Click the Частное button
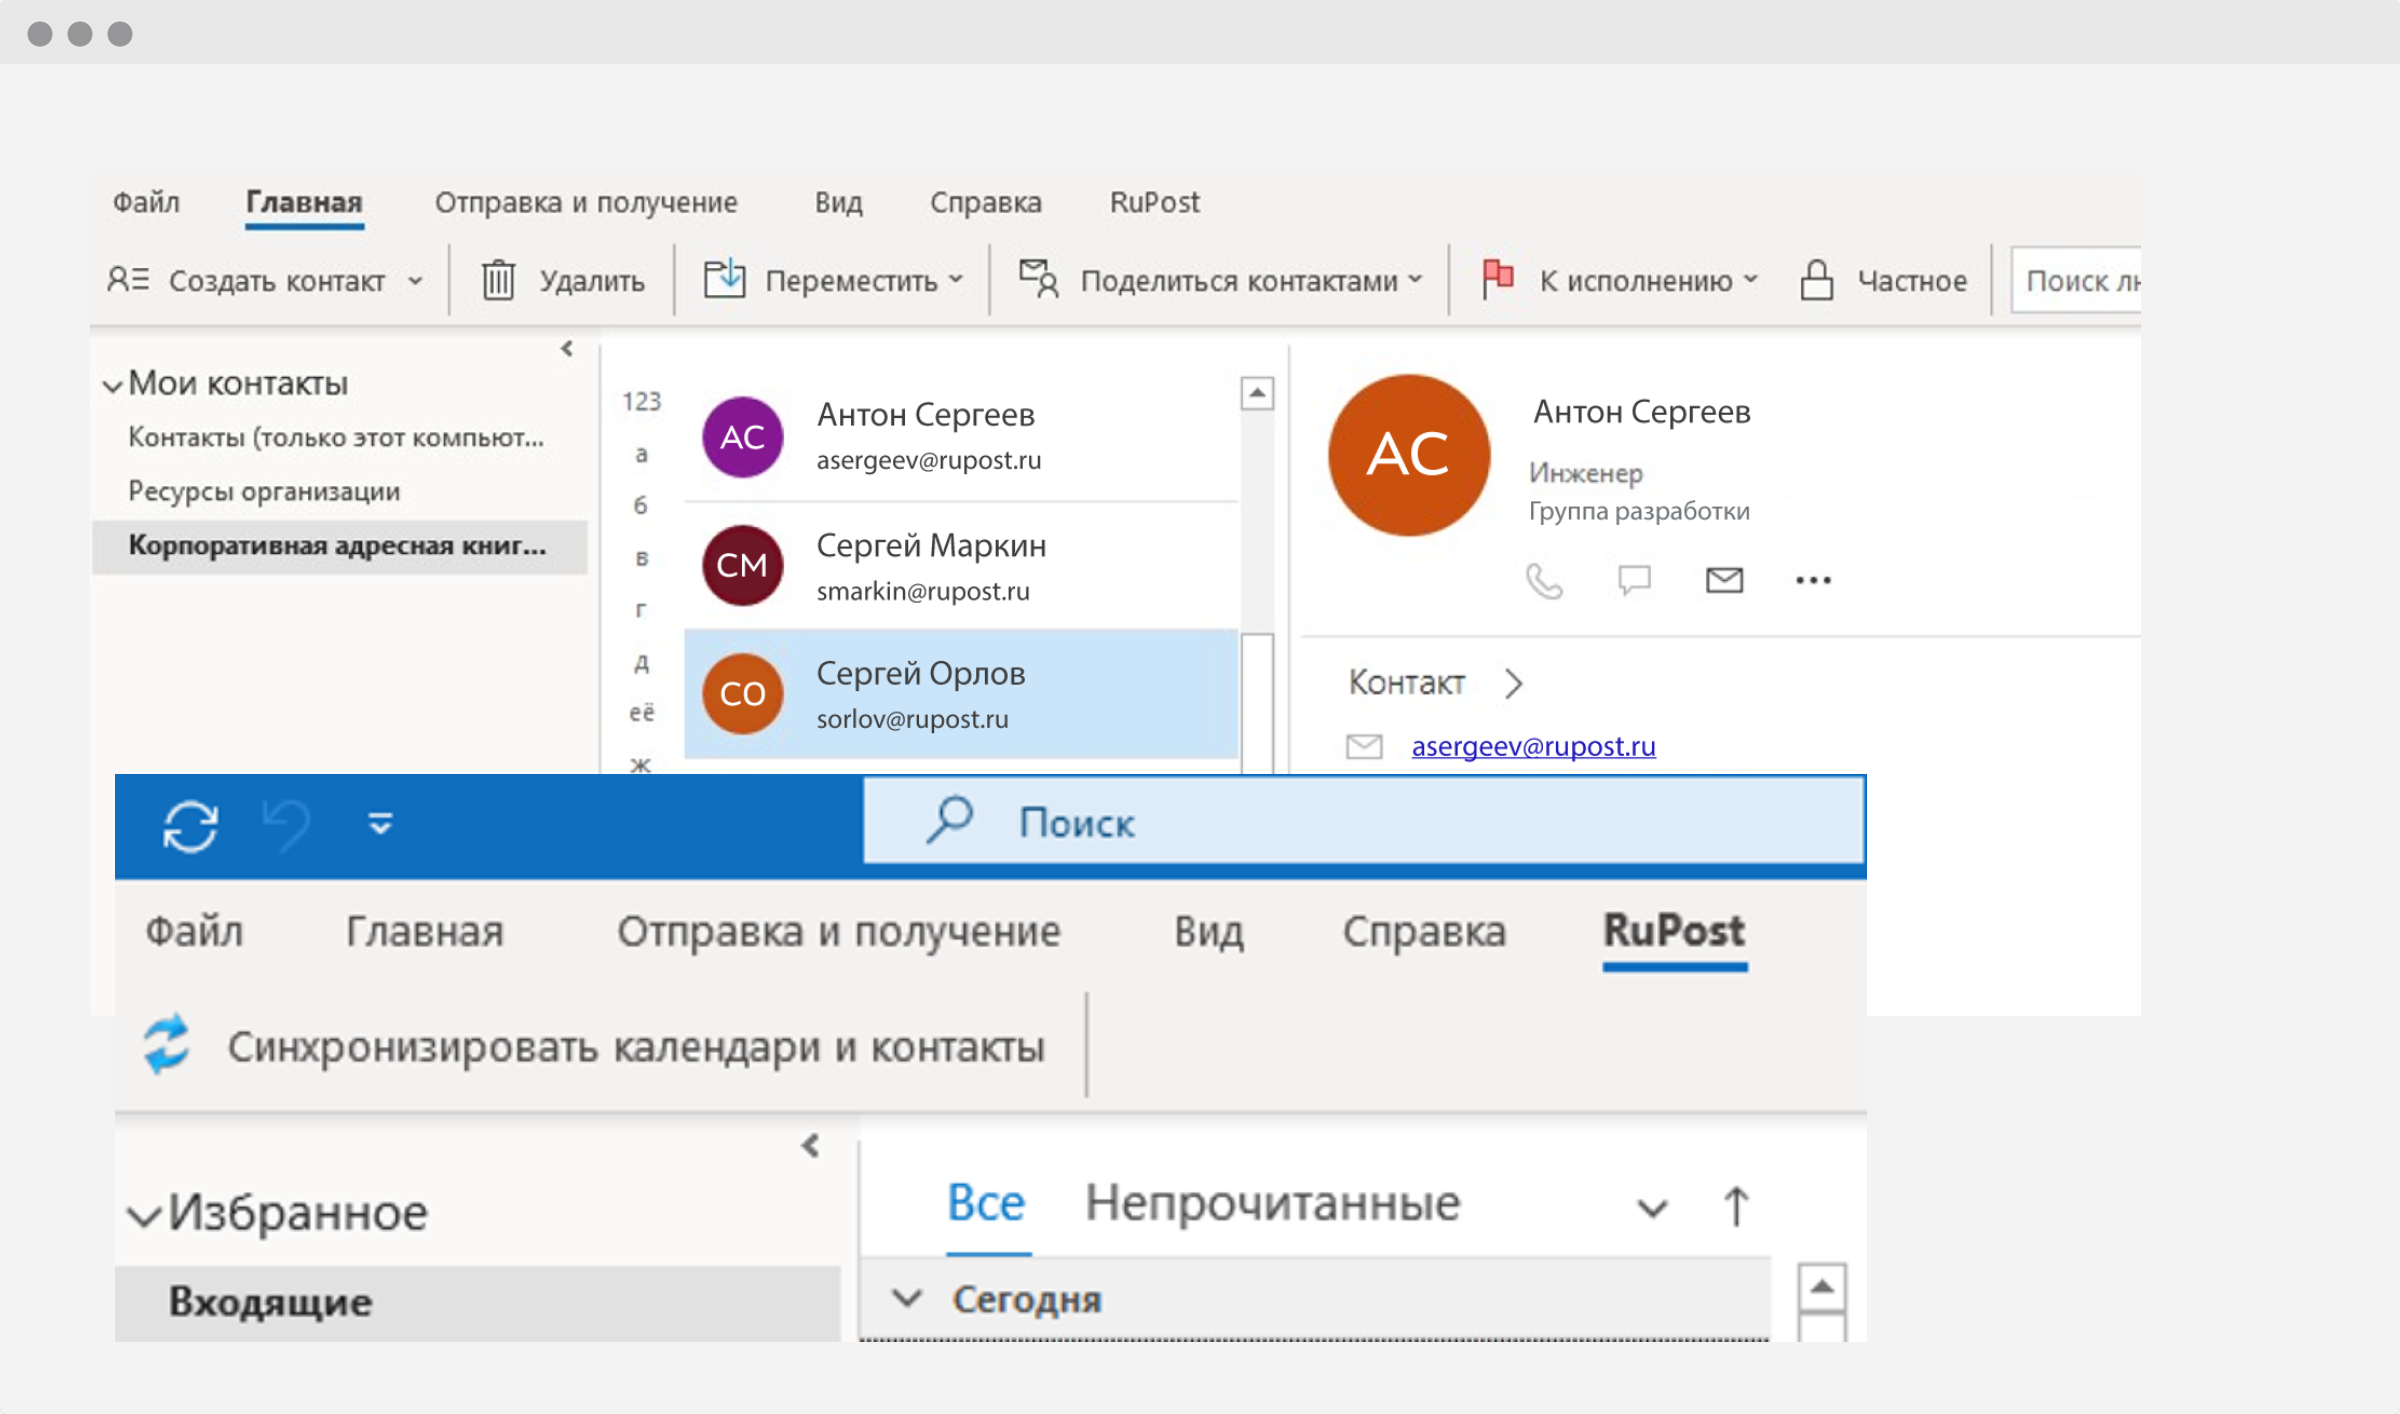 [1884, 280]
